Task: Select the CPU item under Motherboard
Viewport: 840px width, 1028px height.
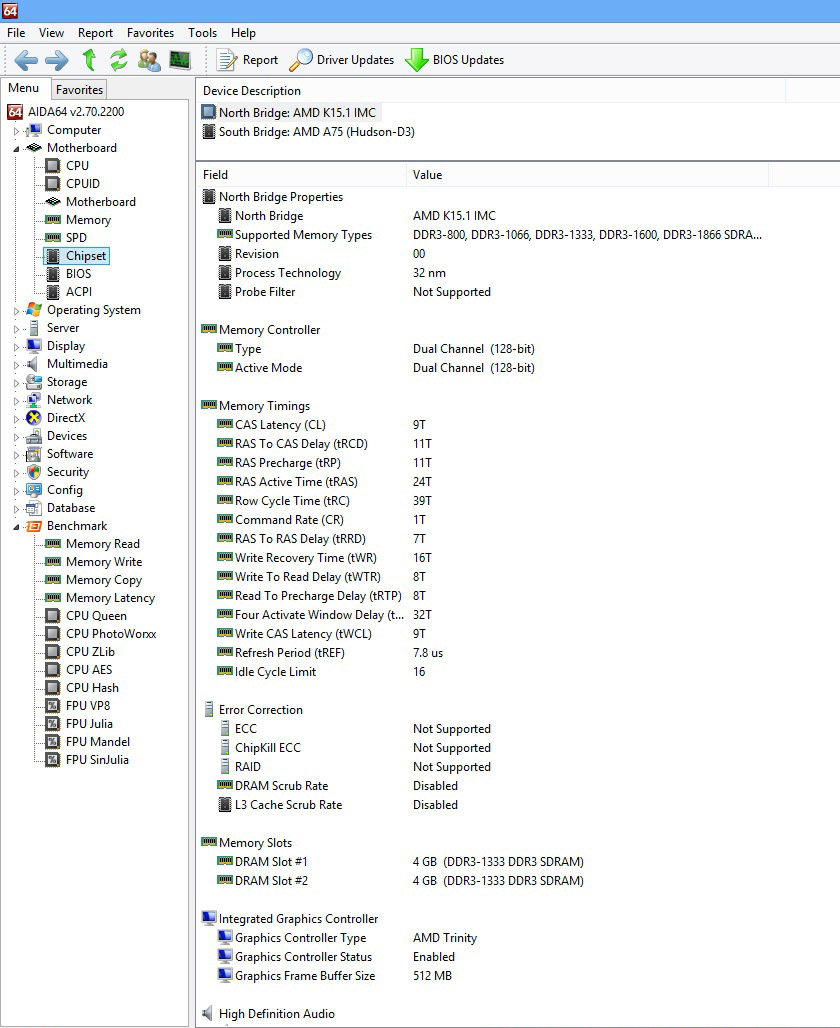Action: [77, 166]
